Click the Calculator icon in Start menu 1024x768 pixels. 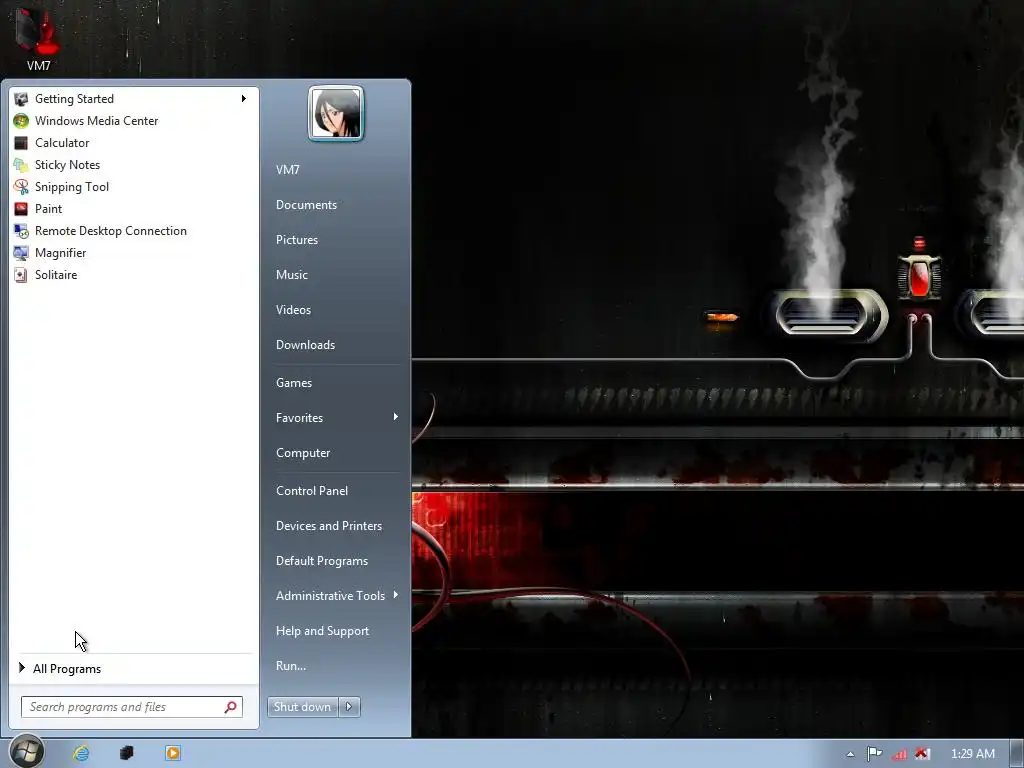point(21,143)
